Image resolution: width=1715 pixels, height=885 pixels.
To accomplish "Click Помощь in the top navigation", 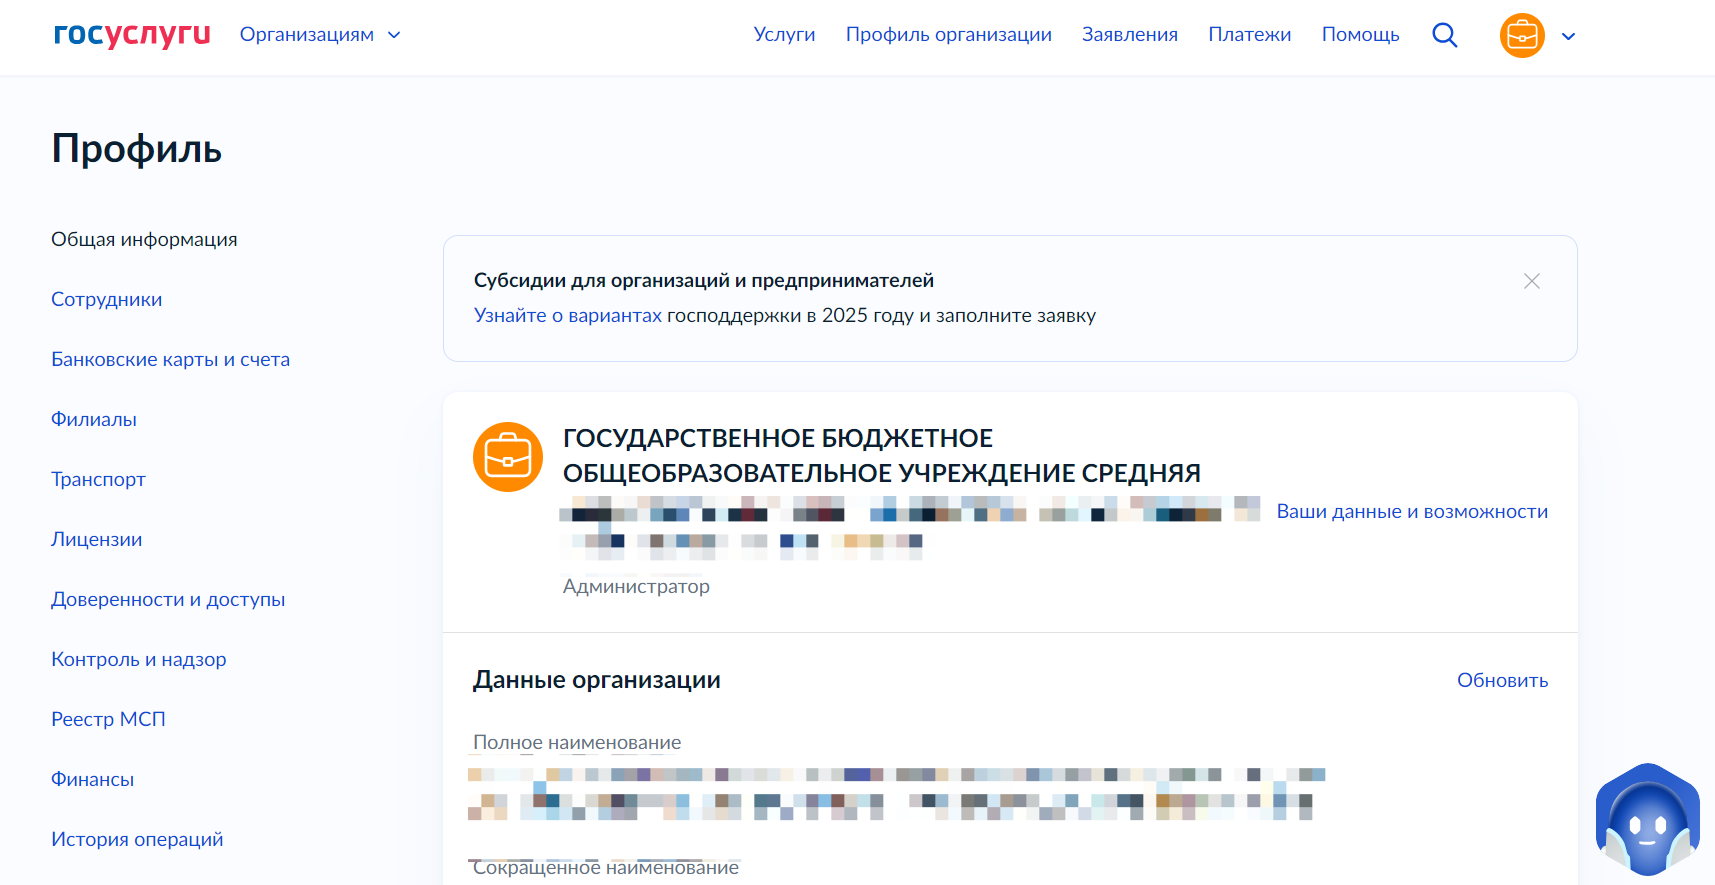I will click(x=1360, y=35).
